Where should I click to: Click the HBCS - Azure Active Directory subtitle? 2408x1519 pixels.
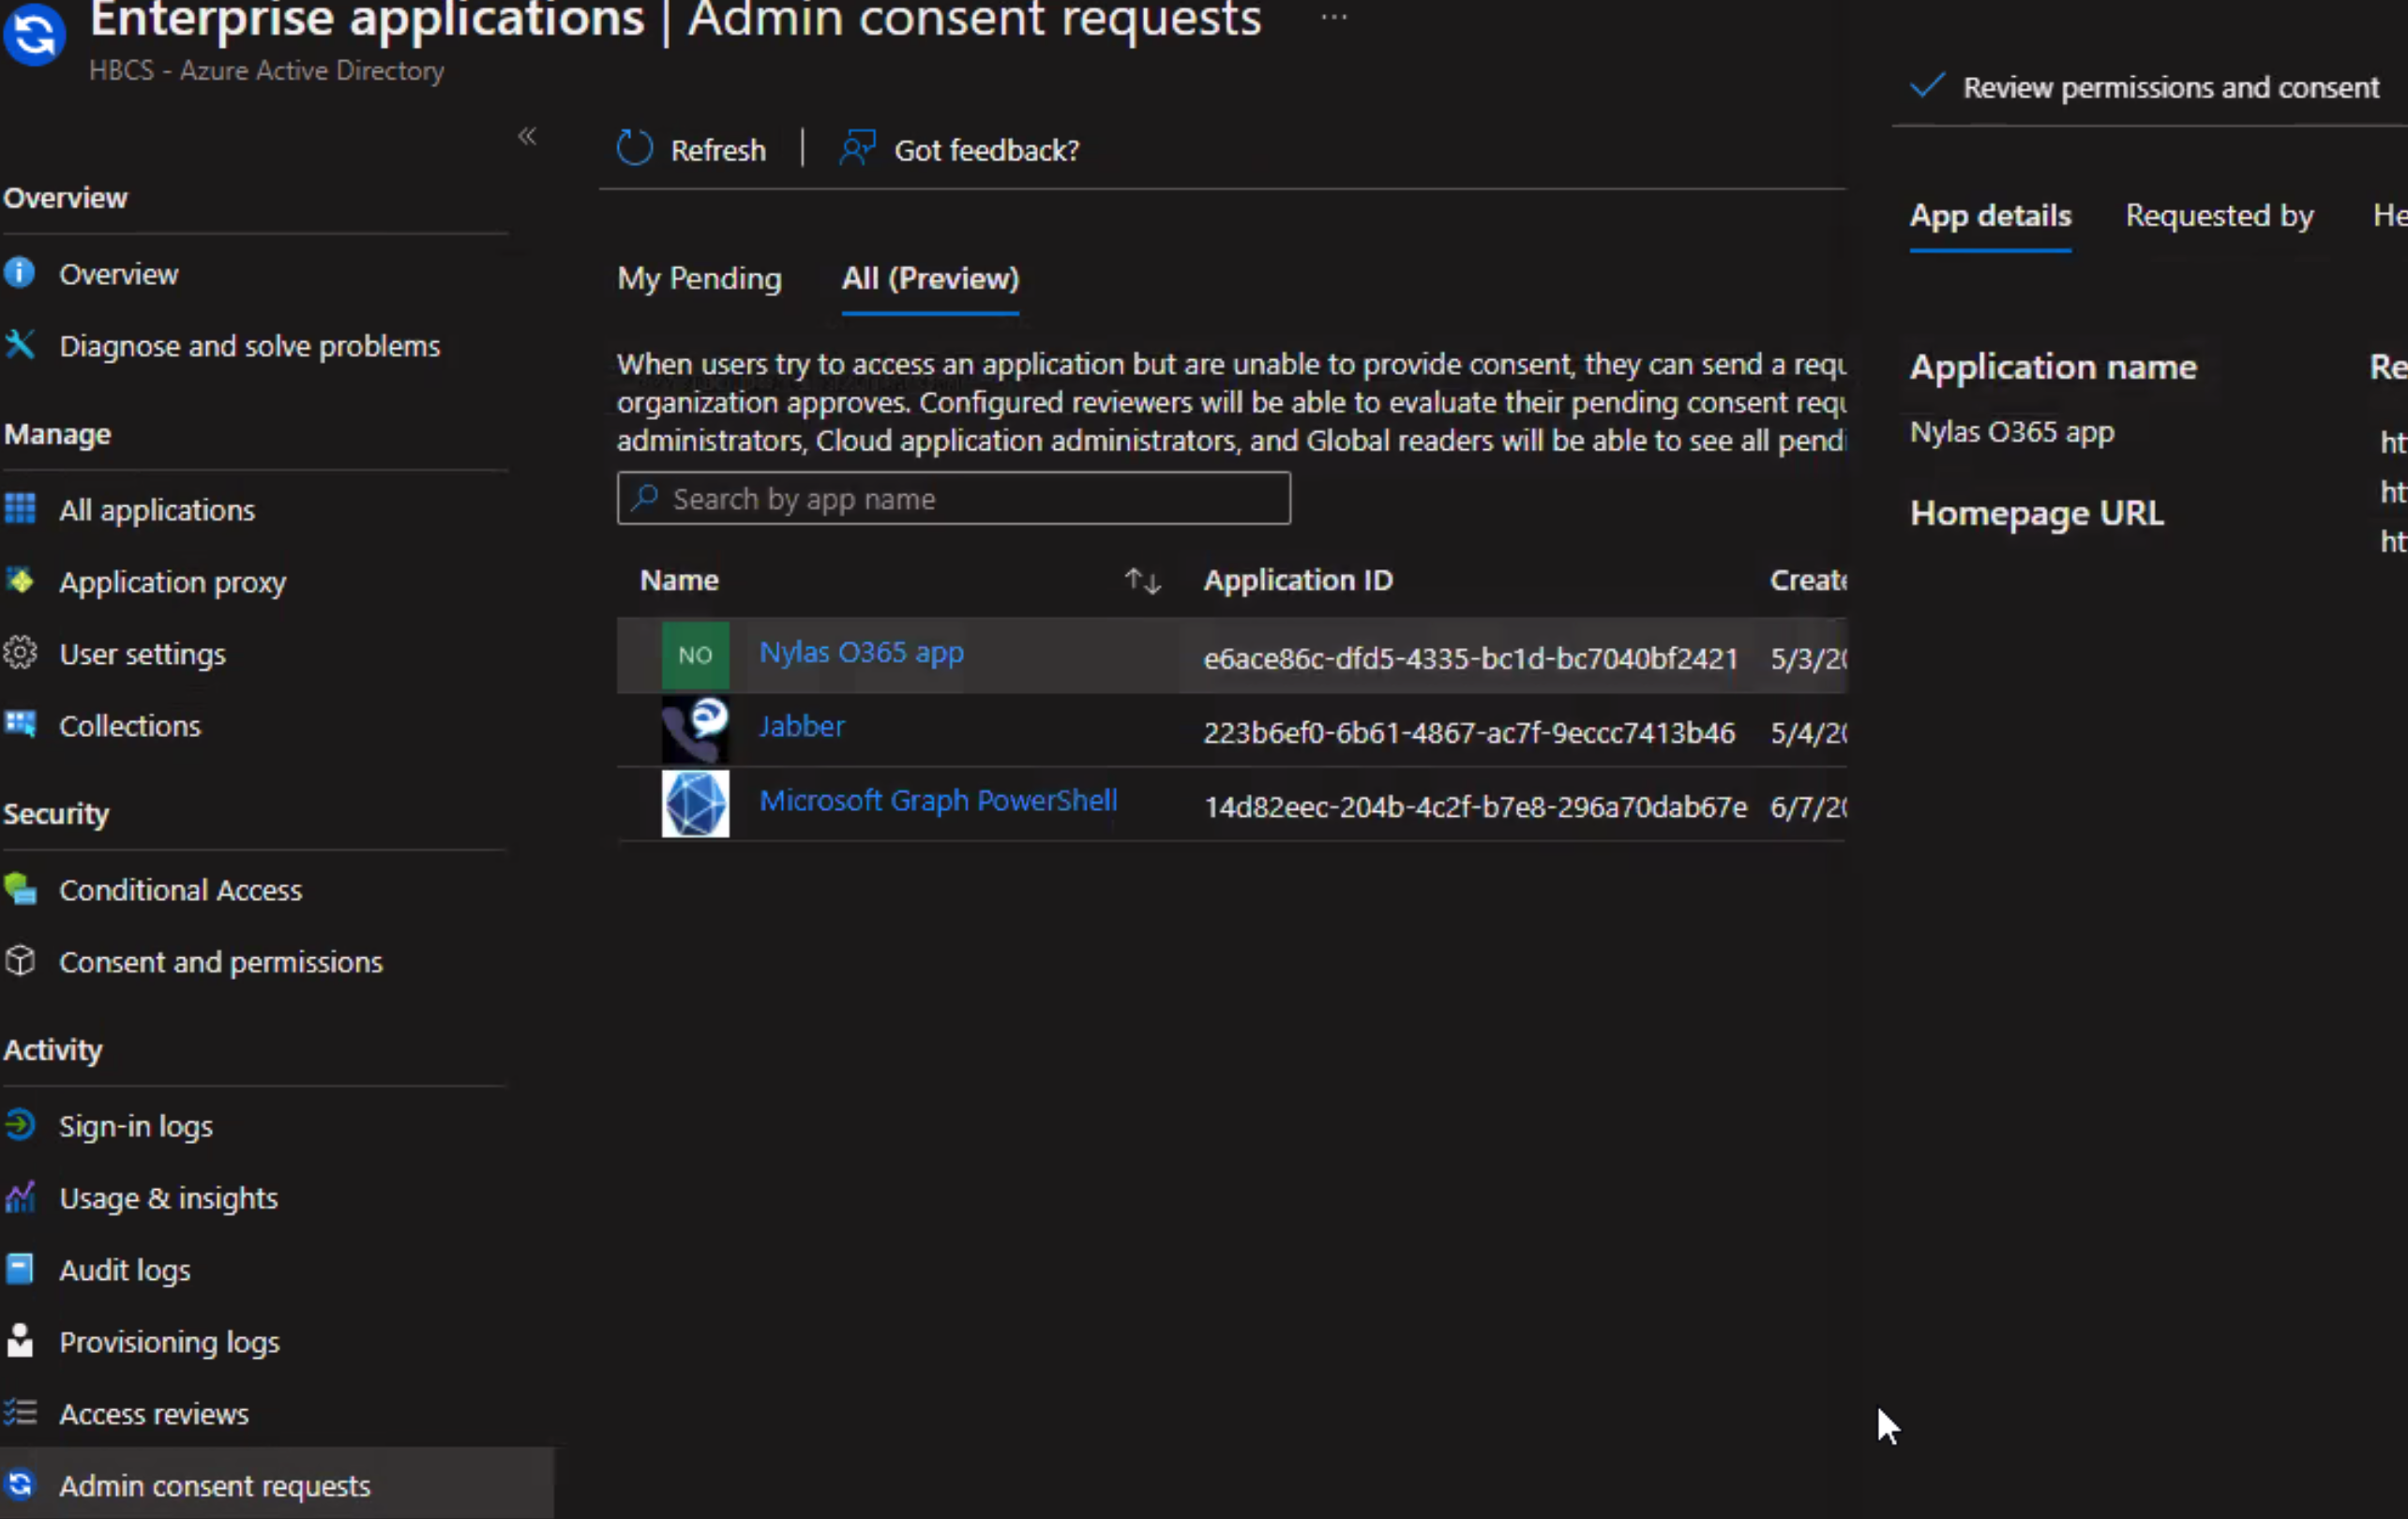pyautogui.click(x=266, y=71)
